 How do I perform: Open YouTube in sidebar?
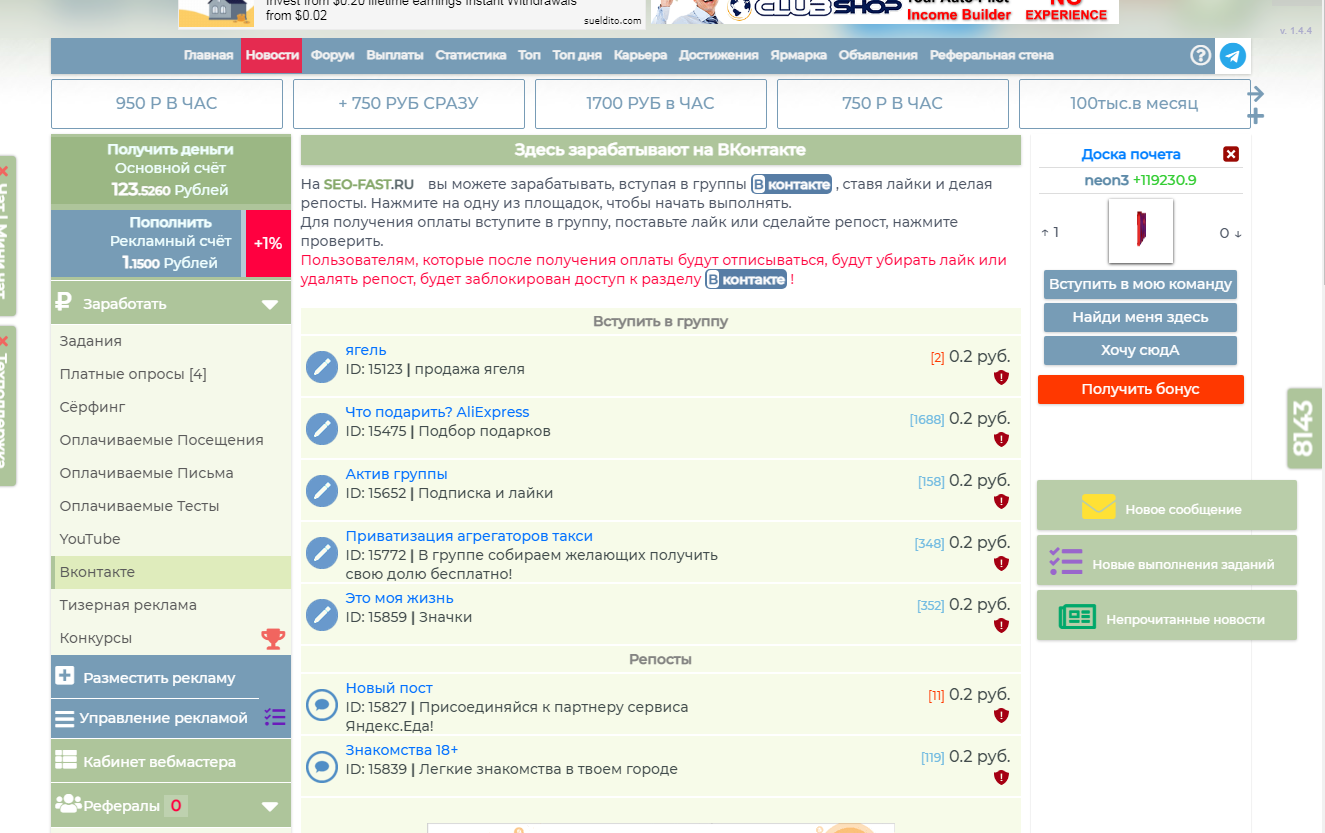pos(171,539)
